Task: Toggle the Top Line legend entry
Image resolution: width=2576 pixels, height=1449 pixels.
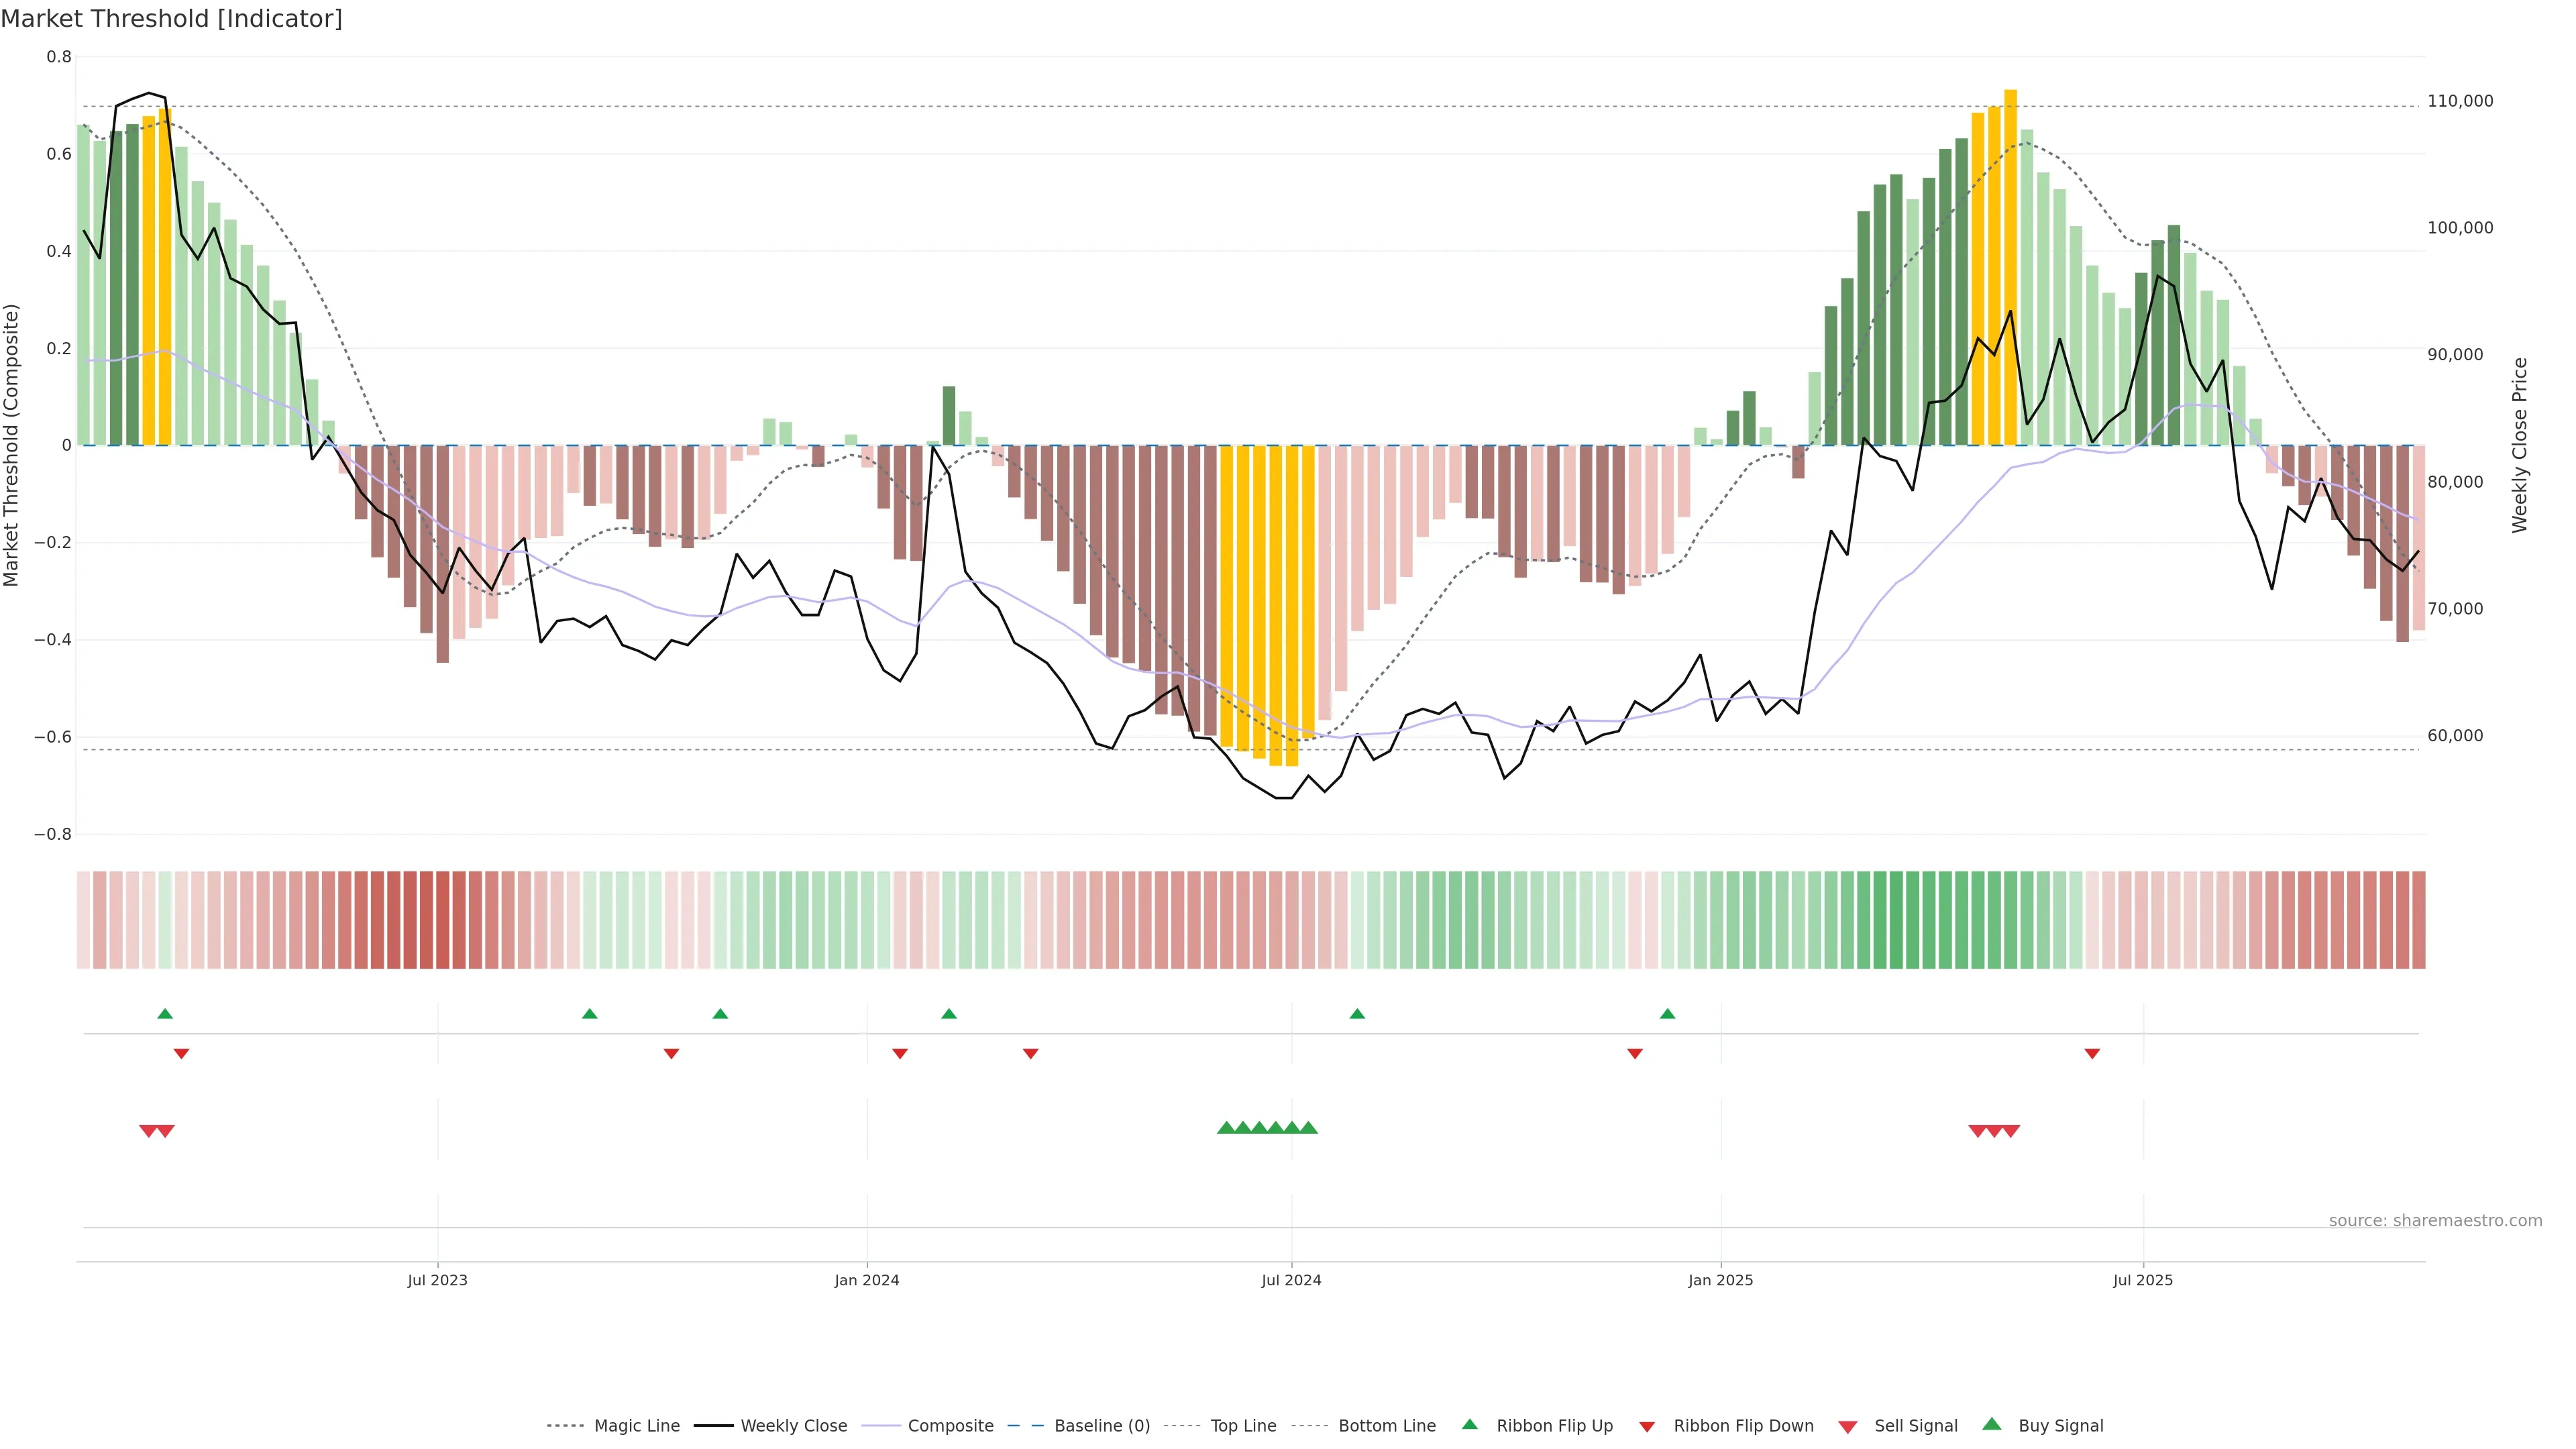Action: [1243, 1425]
